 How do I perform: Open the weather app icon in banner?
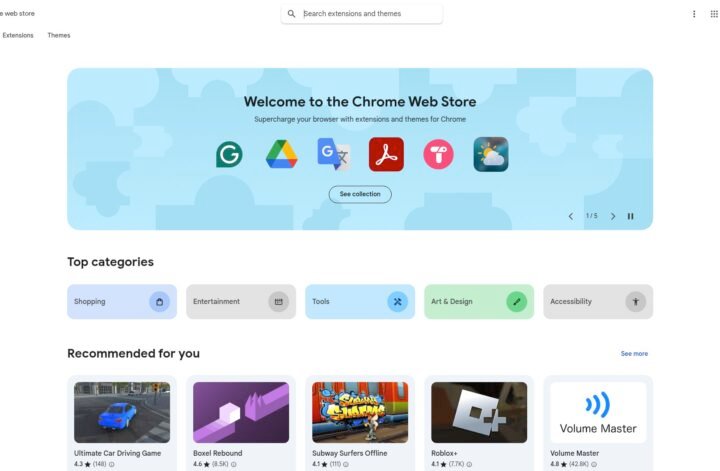(491, 154)
